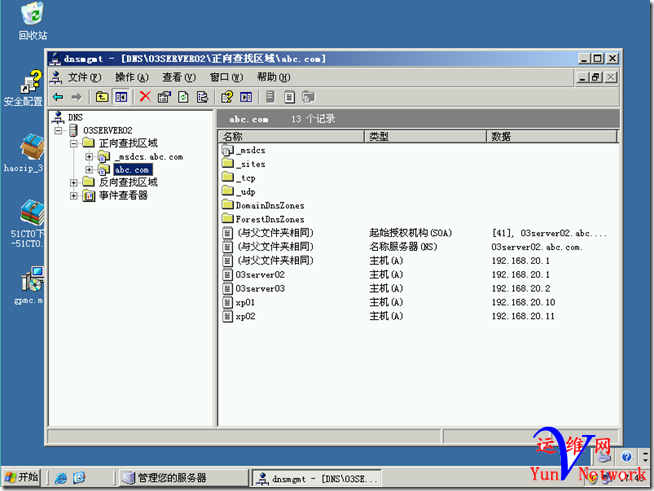Click the Export list toolbar icon
Viewport: 654px width, 491px height.
203,97
